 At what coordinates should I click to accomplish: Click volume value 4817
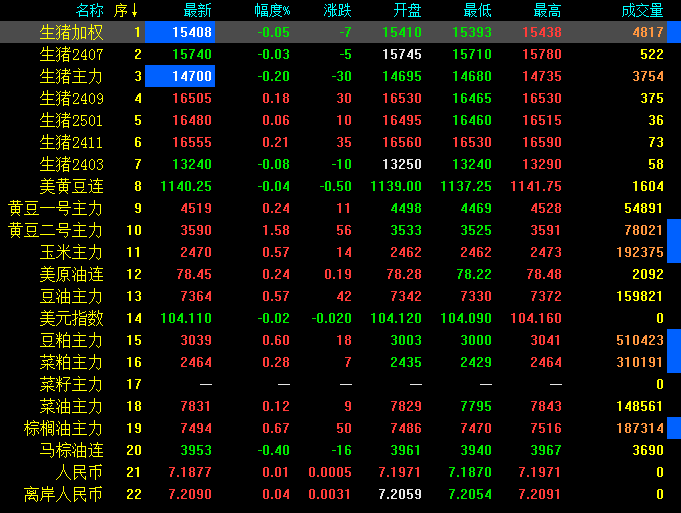[648, 32]
